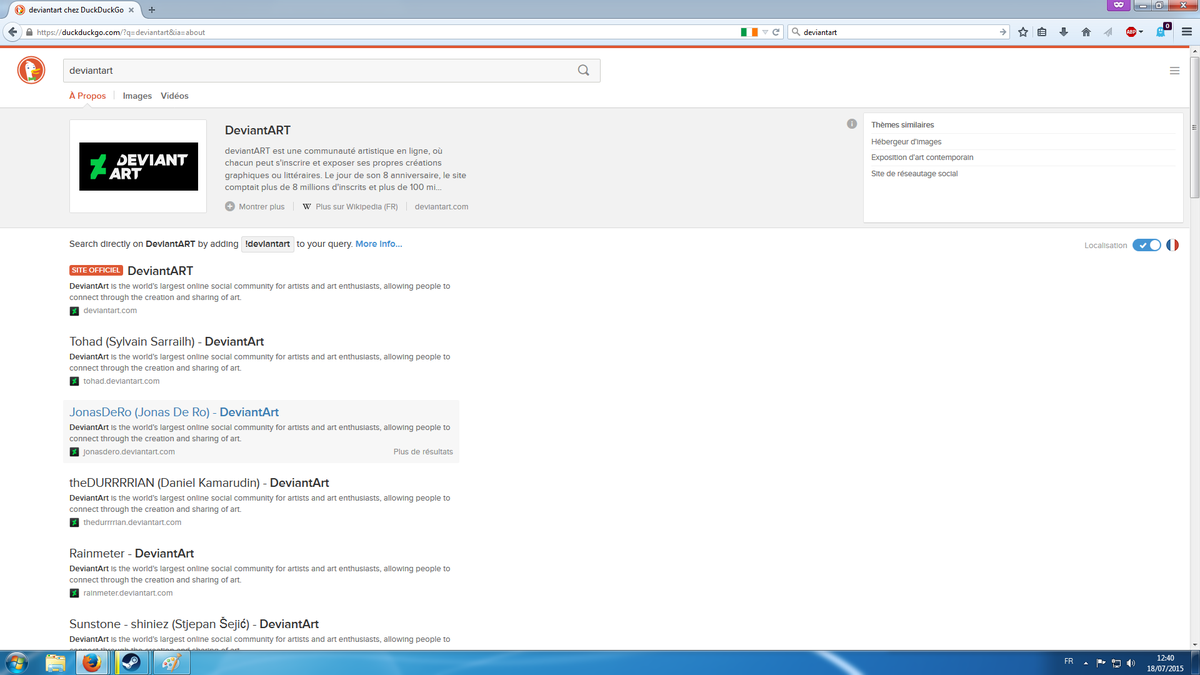Image resolution: width=1200 pixels, height=675 pixels.
Task: Click the DuckDuckGo logo
Action: tap(31, 70)
